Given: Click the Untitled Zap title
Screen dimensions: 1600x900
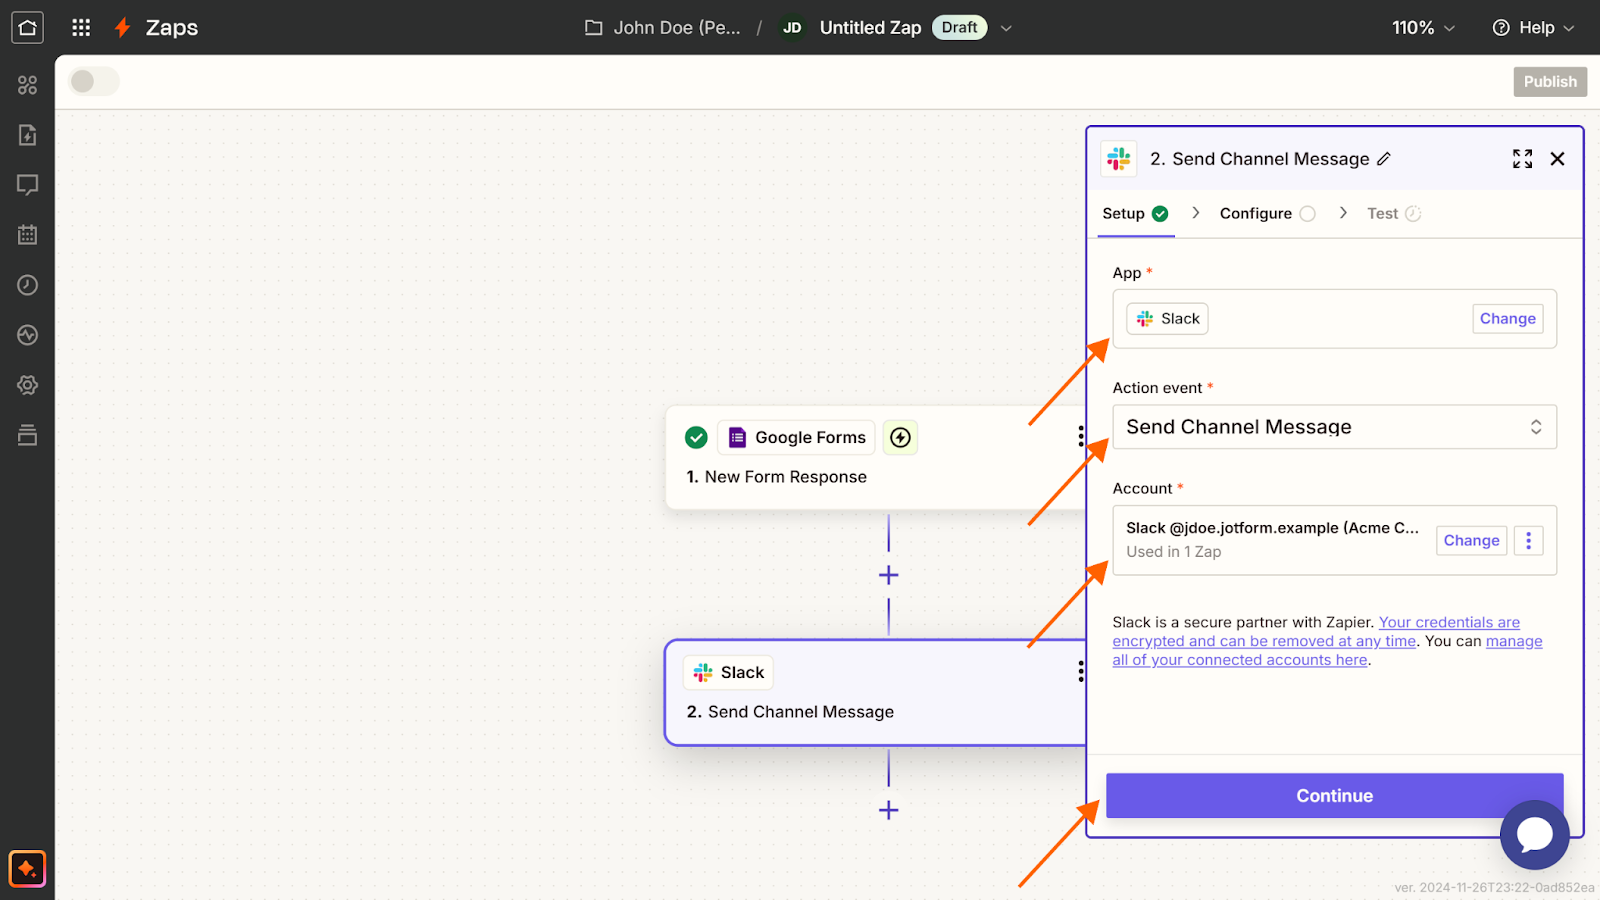Looking at the screenshot, I should tap(870, 27).
